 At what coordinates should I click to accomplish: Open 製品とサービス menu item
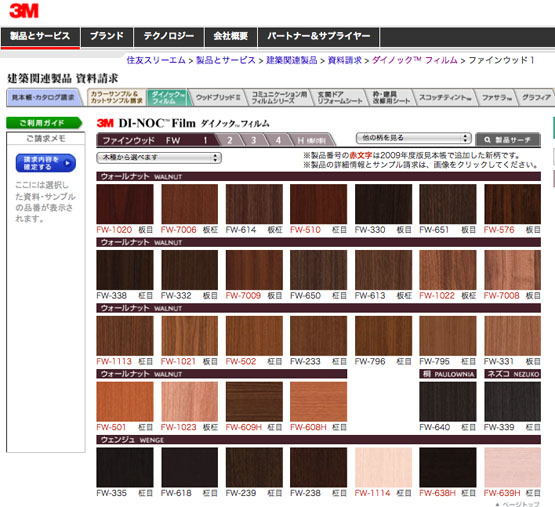coord(40,36)
